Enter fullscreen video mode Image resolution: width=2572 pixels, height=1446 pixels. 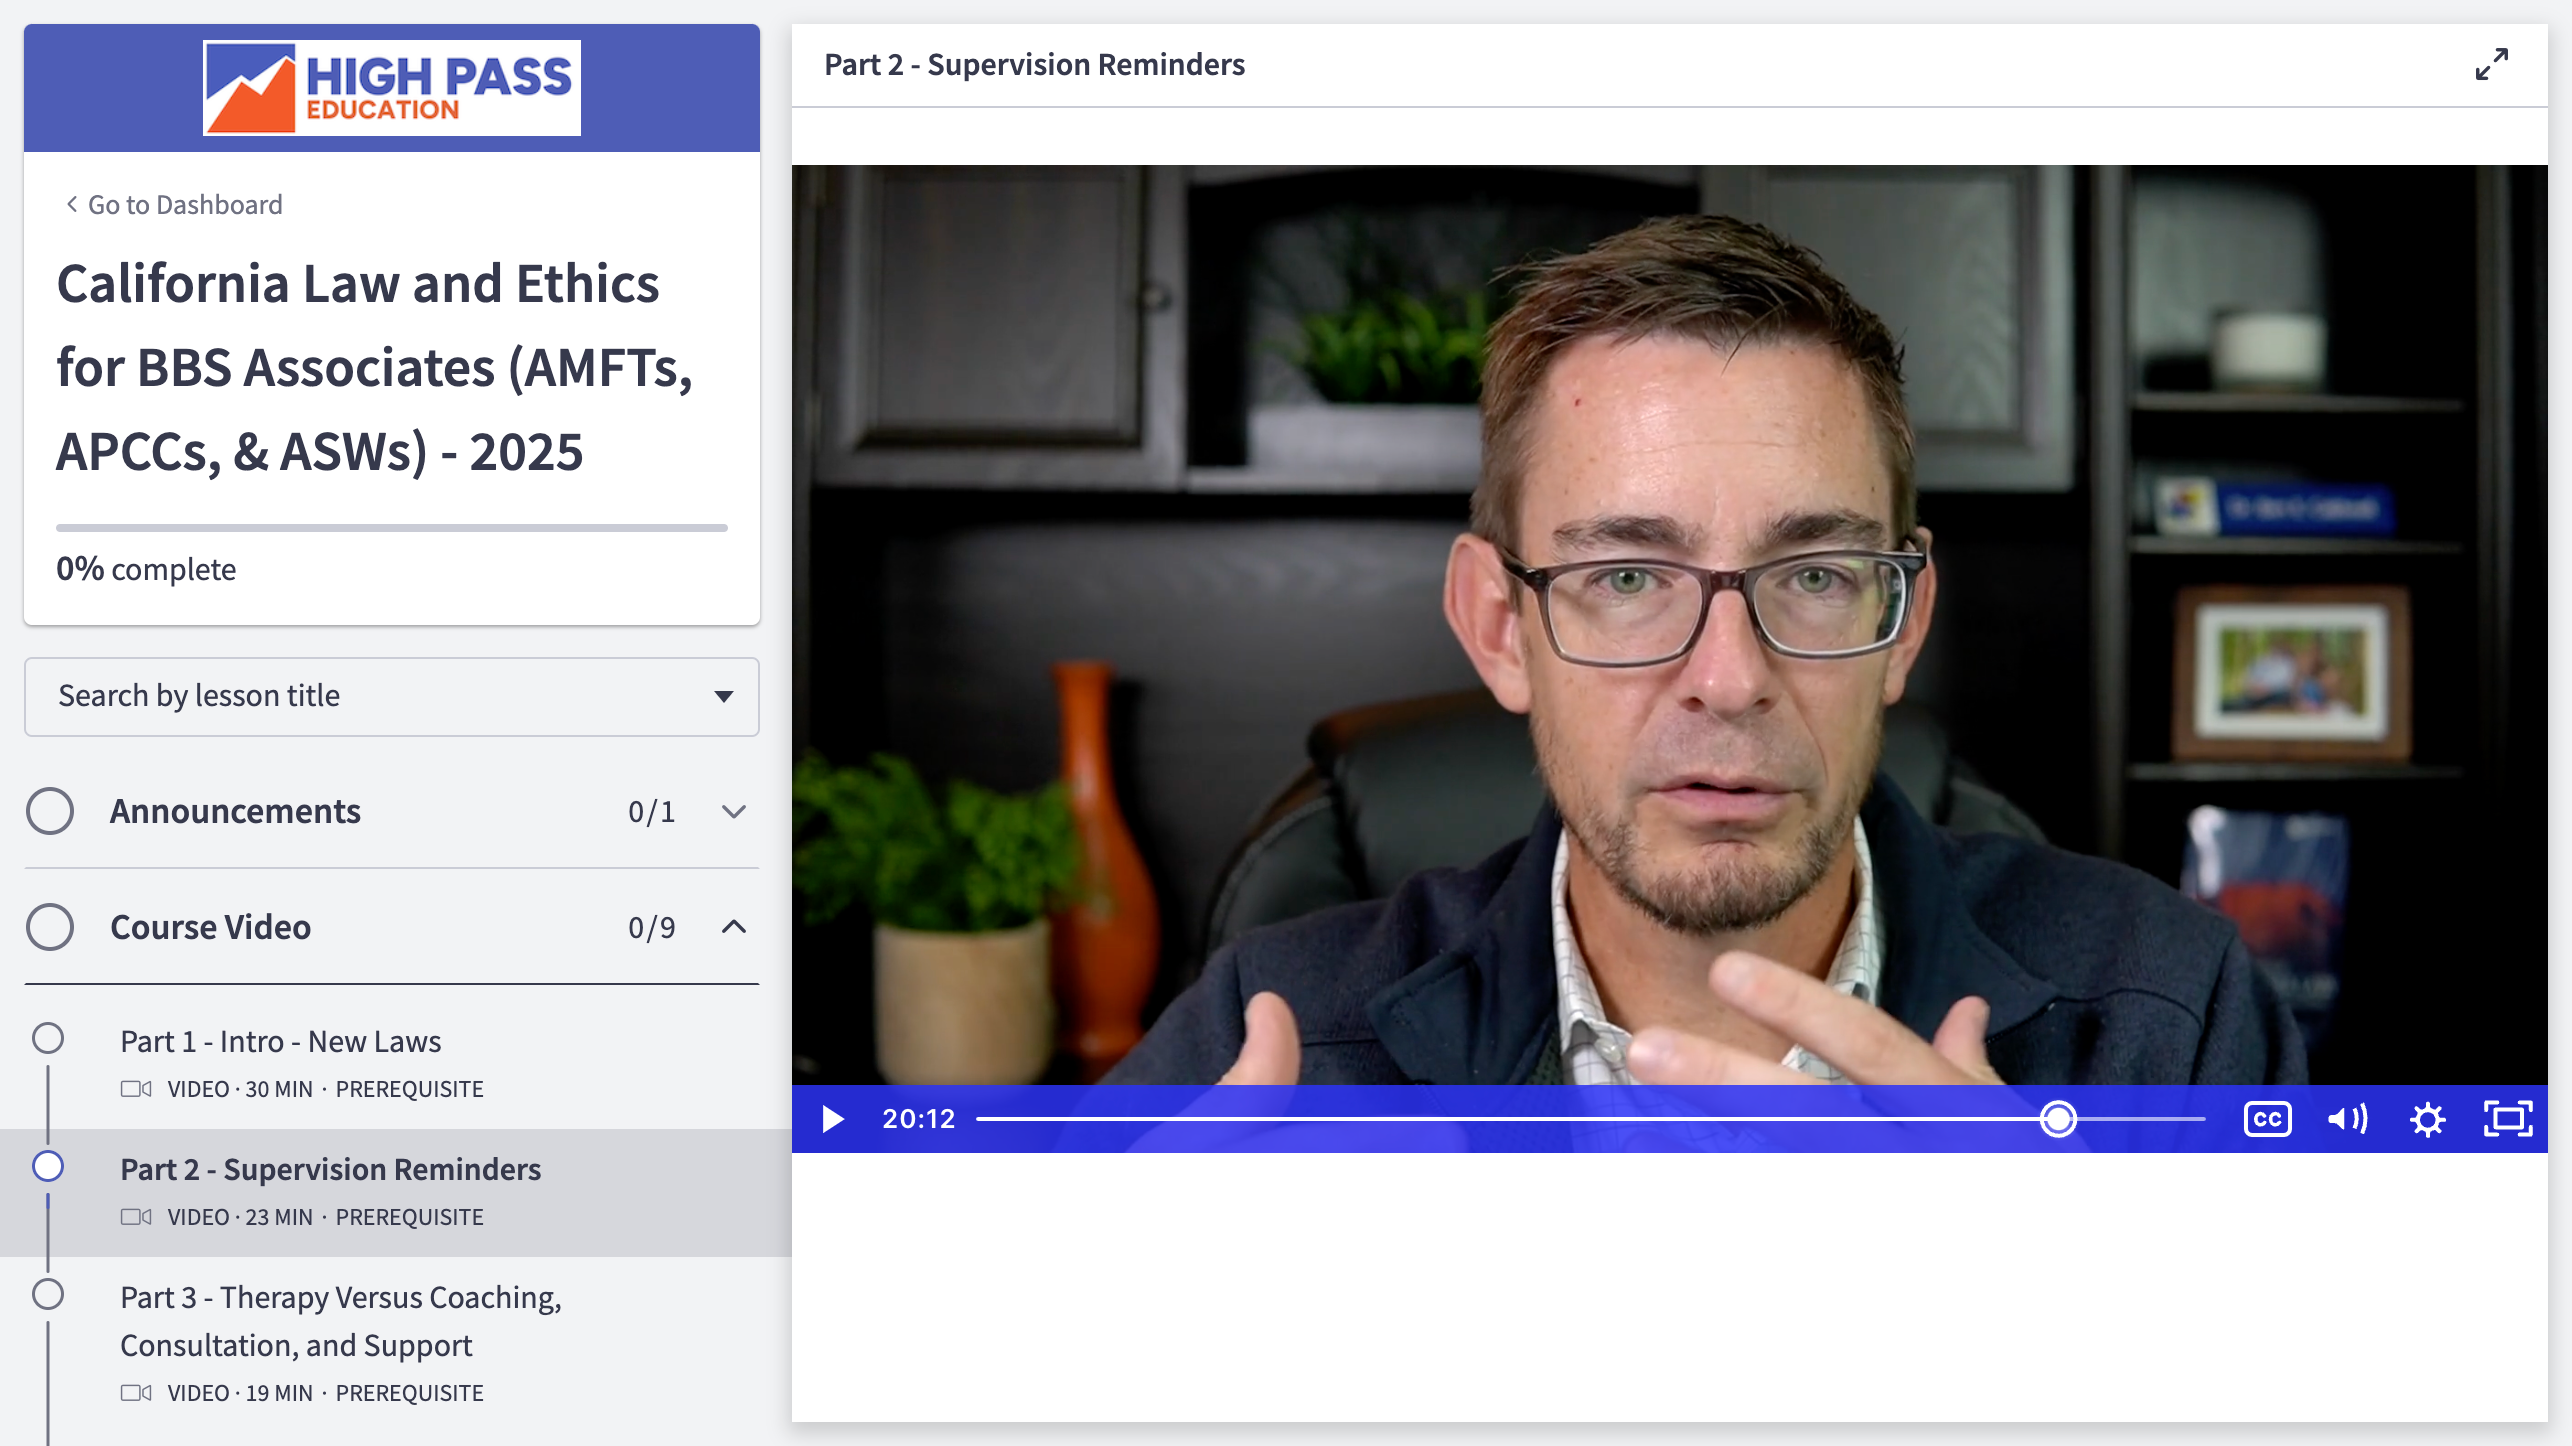2508,1119
